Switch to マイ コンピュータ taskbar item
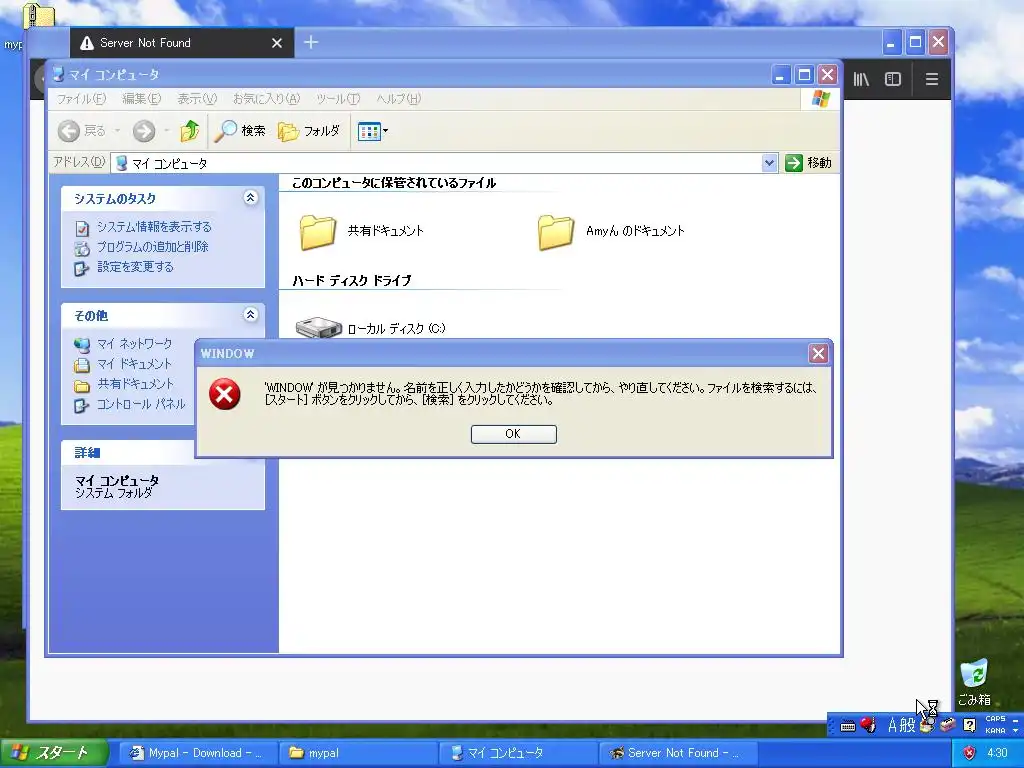This screenshot has width=1024, height=768. click(517, 753)
